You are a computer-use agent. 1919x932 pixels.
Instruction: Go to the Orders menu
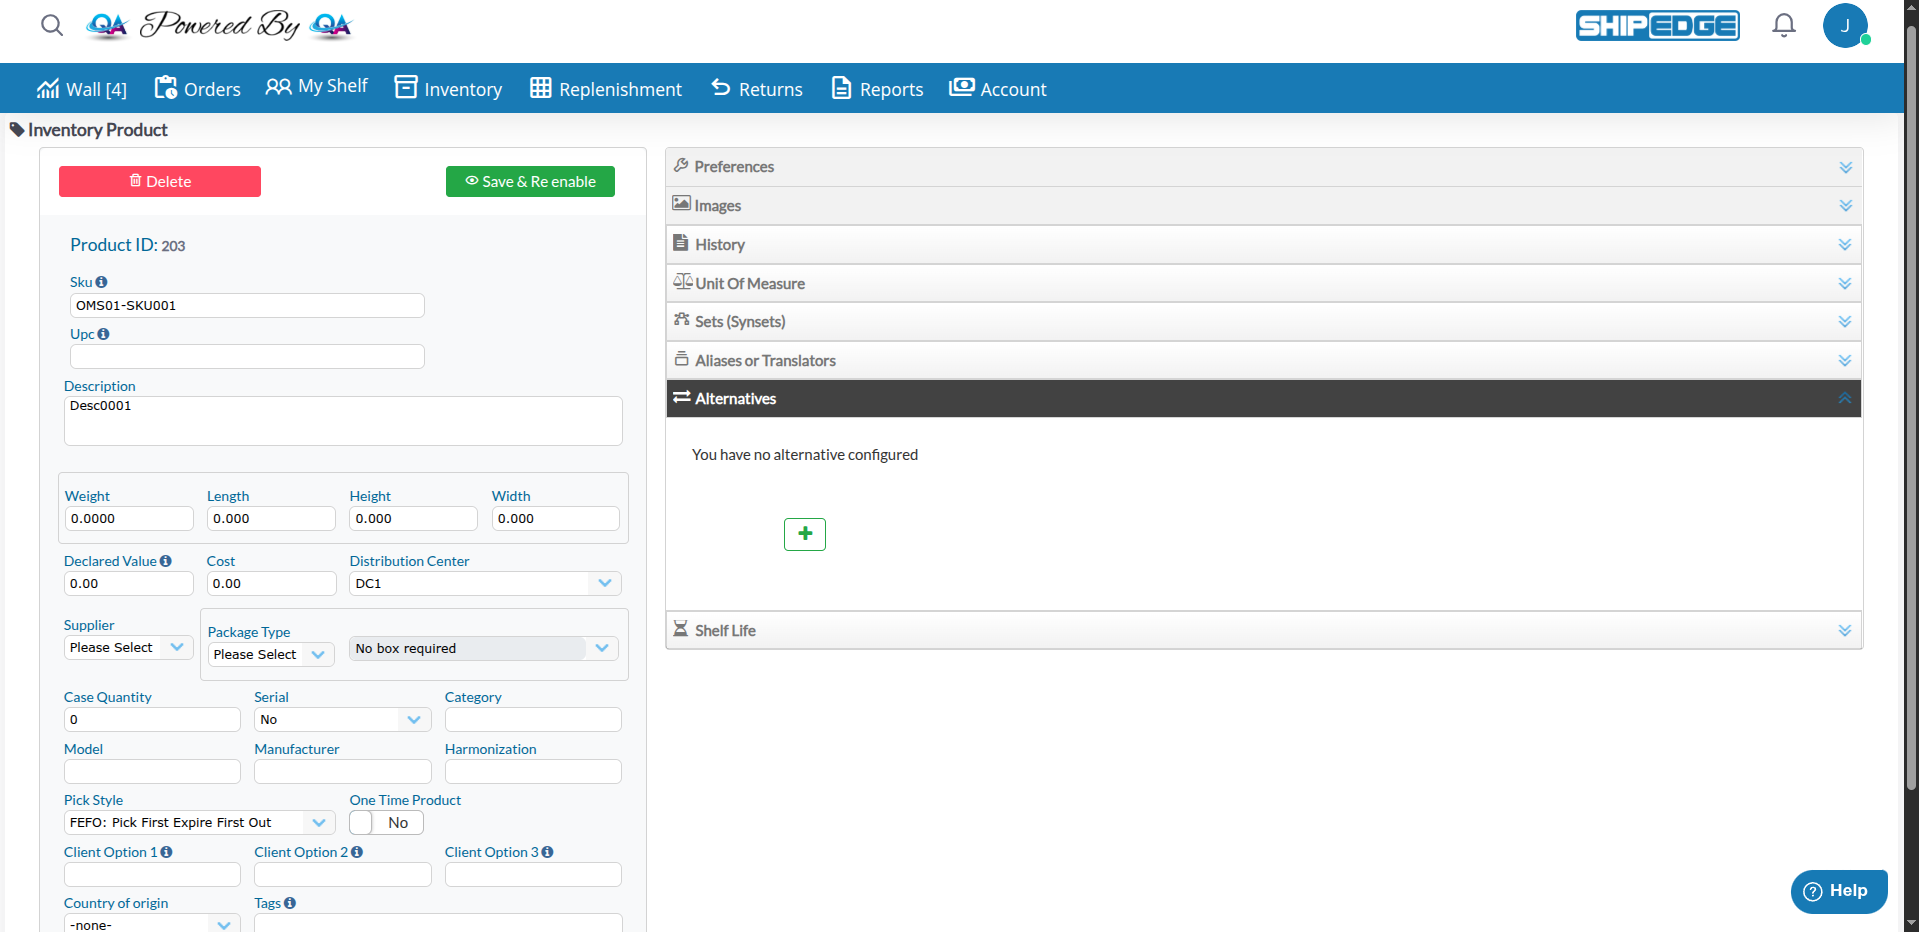pyautogui.click(x=198, y=89)
